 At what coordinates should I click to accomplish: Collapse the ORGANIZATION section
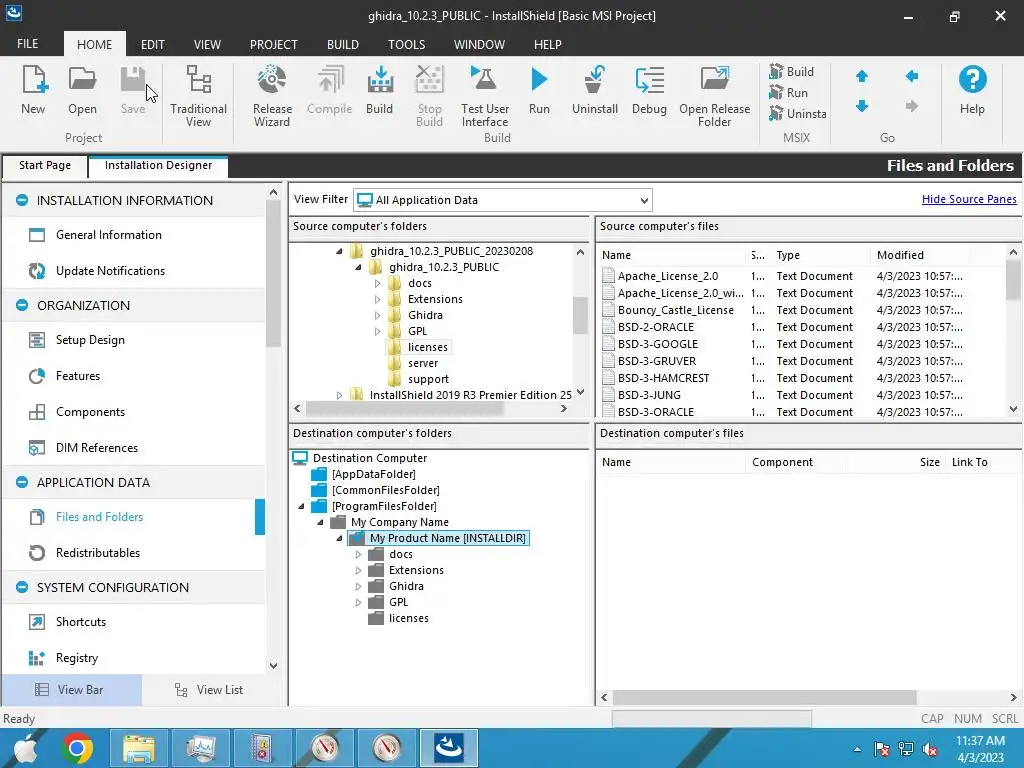pos(22,305)
